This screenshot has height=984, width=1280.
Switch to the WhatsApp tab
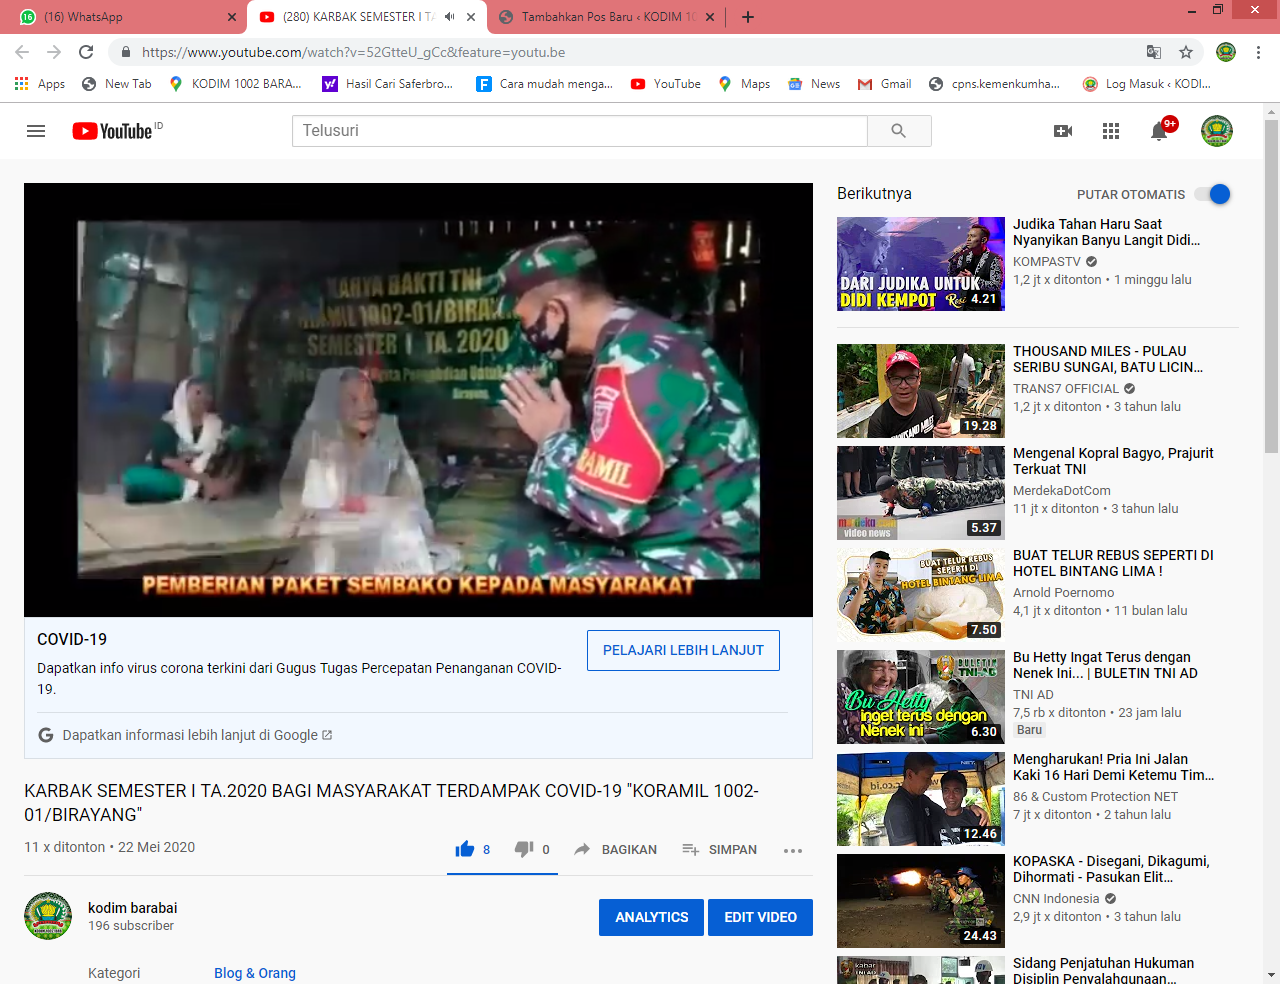pos(120,17)
